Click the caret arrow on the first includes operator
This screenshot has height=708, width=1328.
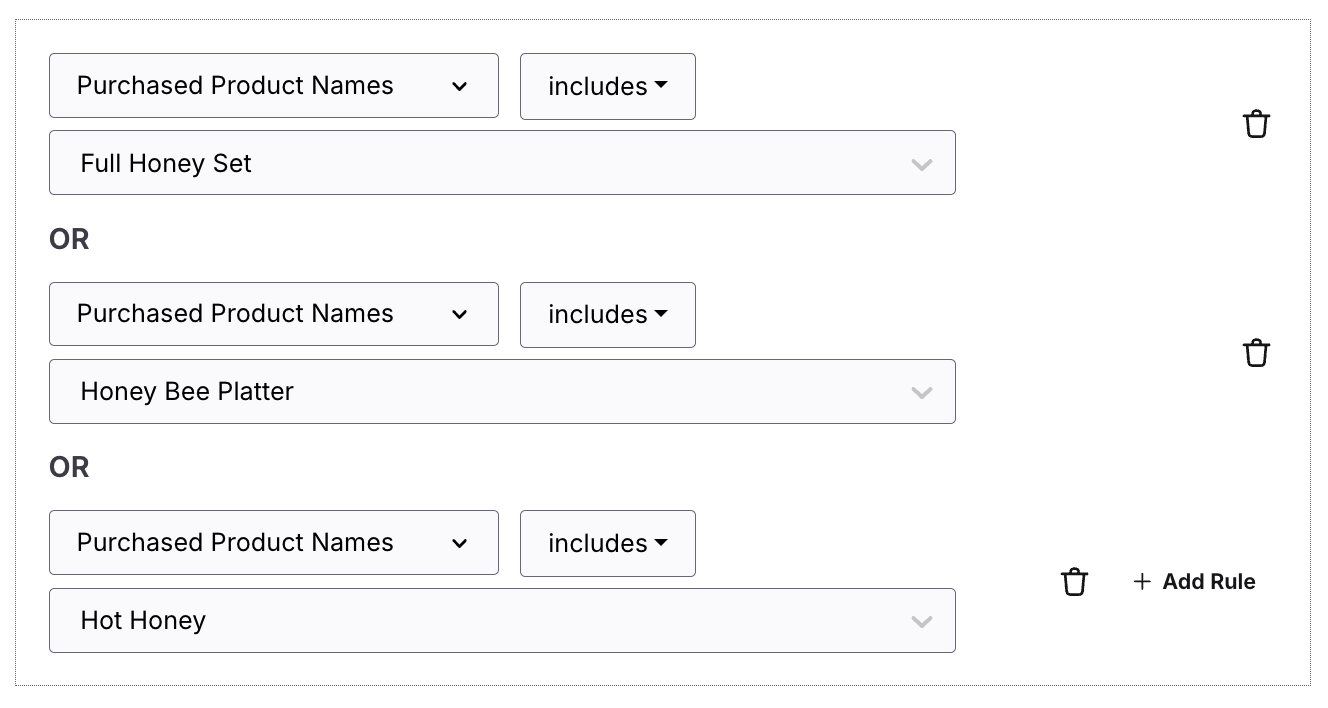click(661, 86)
